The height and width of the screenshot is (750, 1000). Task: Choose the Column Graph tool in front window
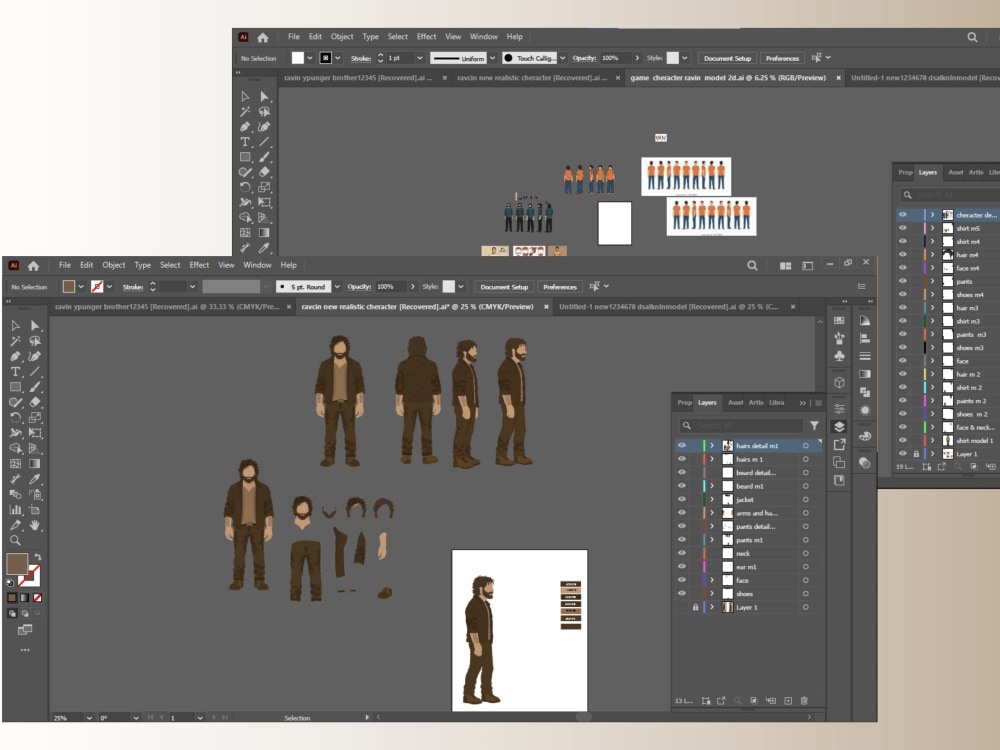click(x=16, y=510)
